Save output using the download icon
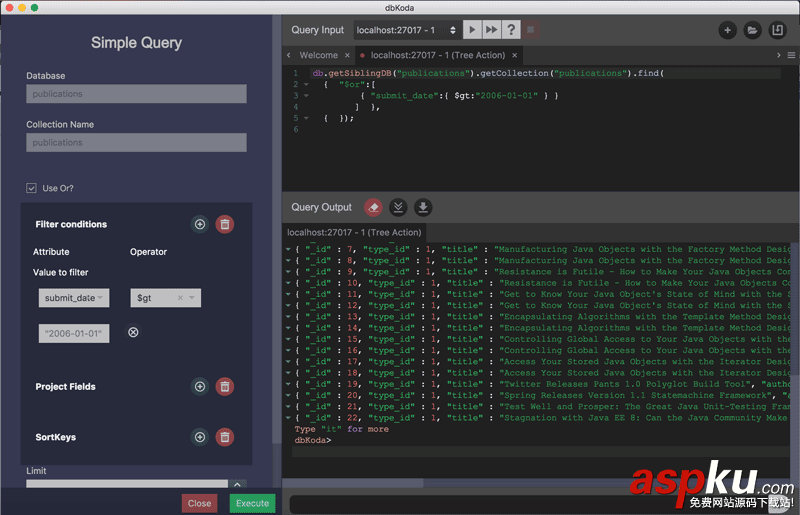 (x=423, y=207)
